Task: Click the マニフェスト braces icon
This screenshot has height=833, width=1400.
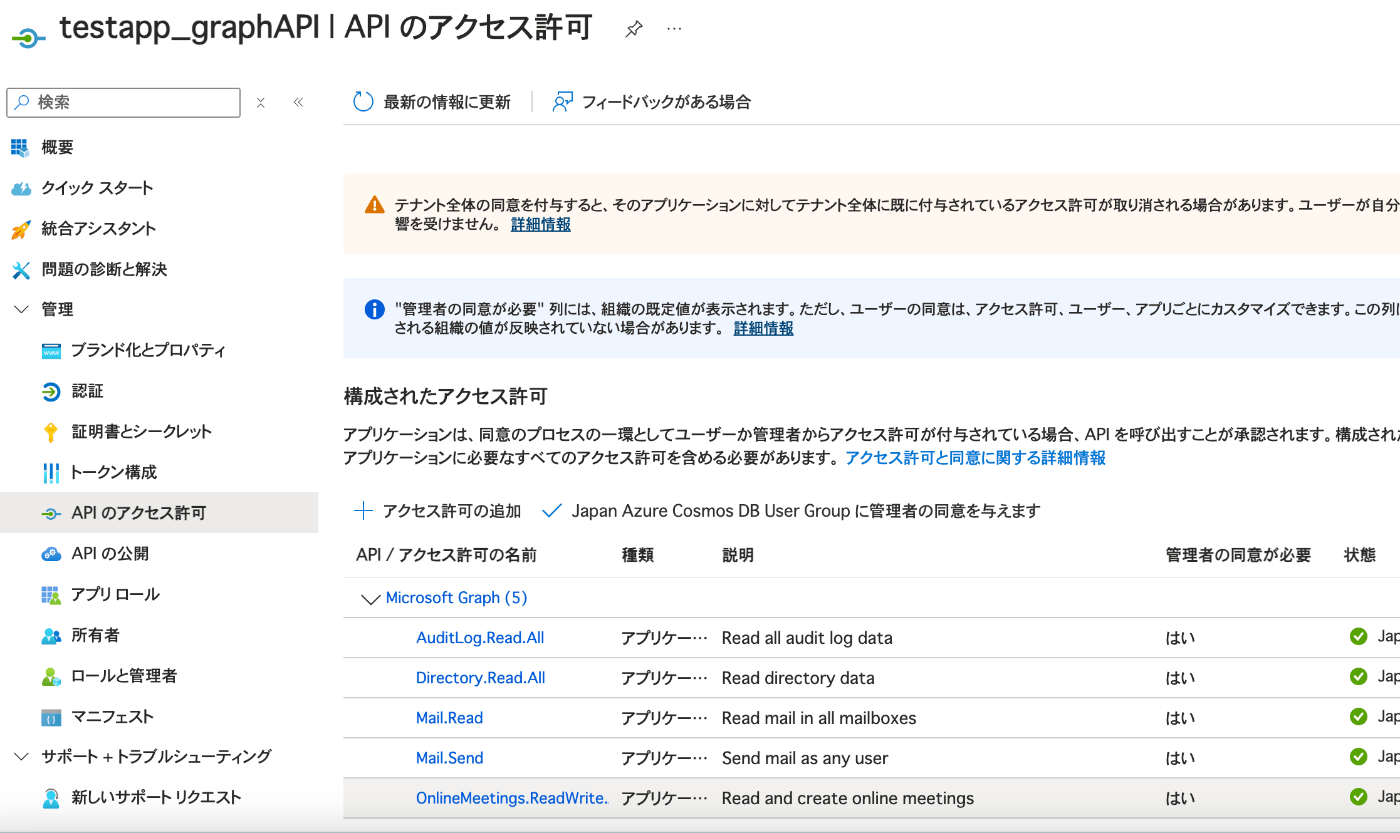Action: tap(51, 717)
